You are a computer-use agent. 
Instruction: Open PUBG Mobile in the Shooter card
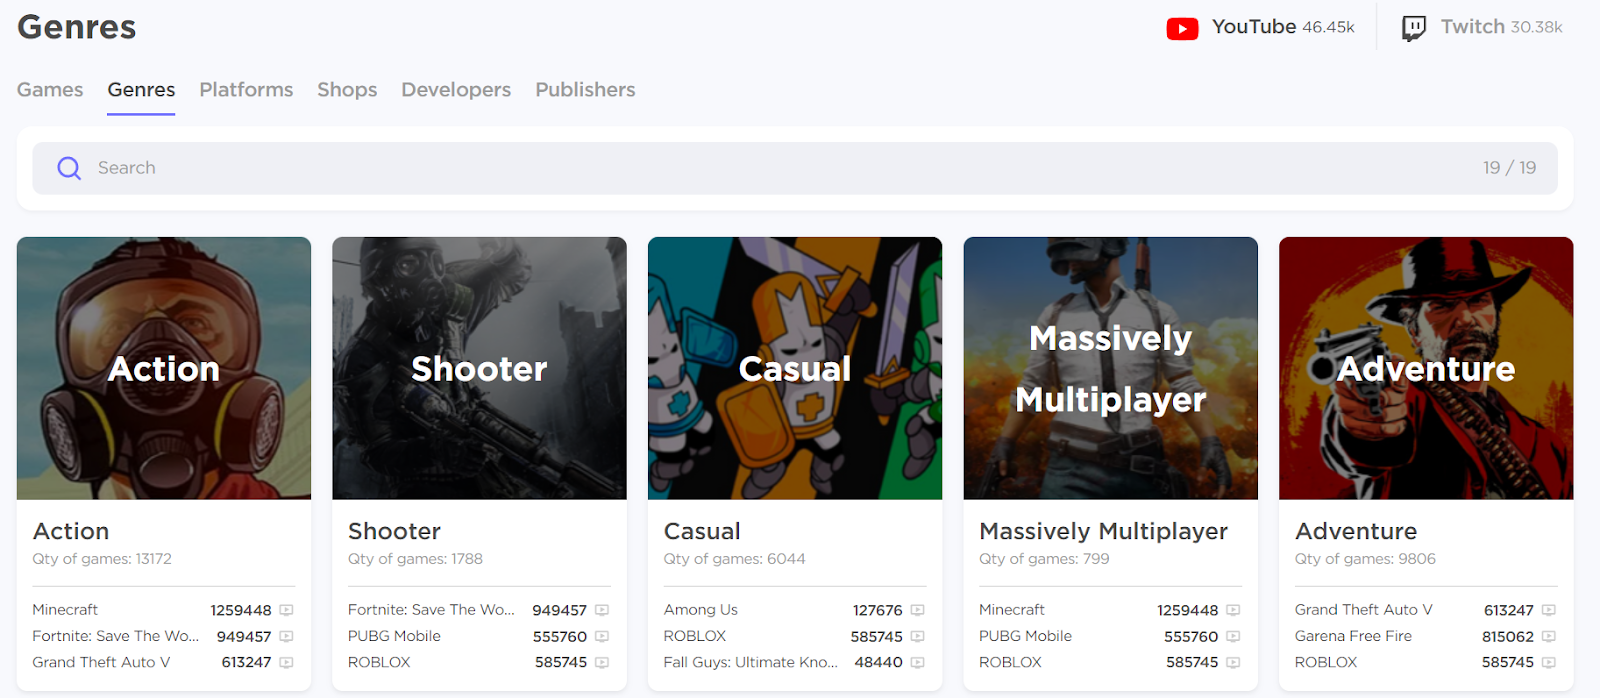click(394, 636)
